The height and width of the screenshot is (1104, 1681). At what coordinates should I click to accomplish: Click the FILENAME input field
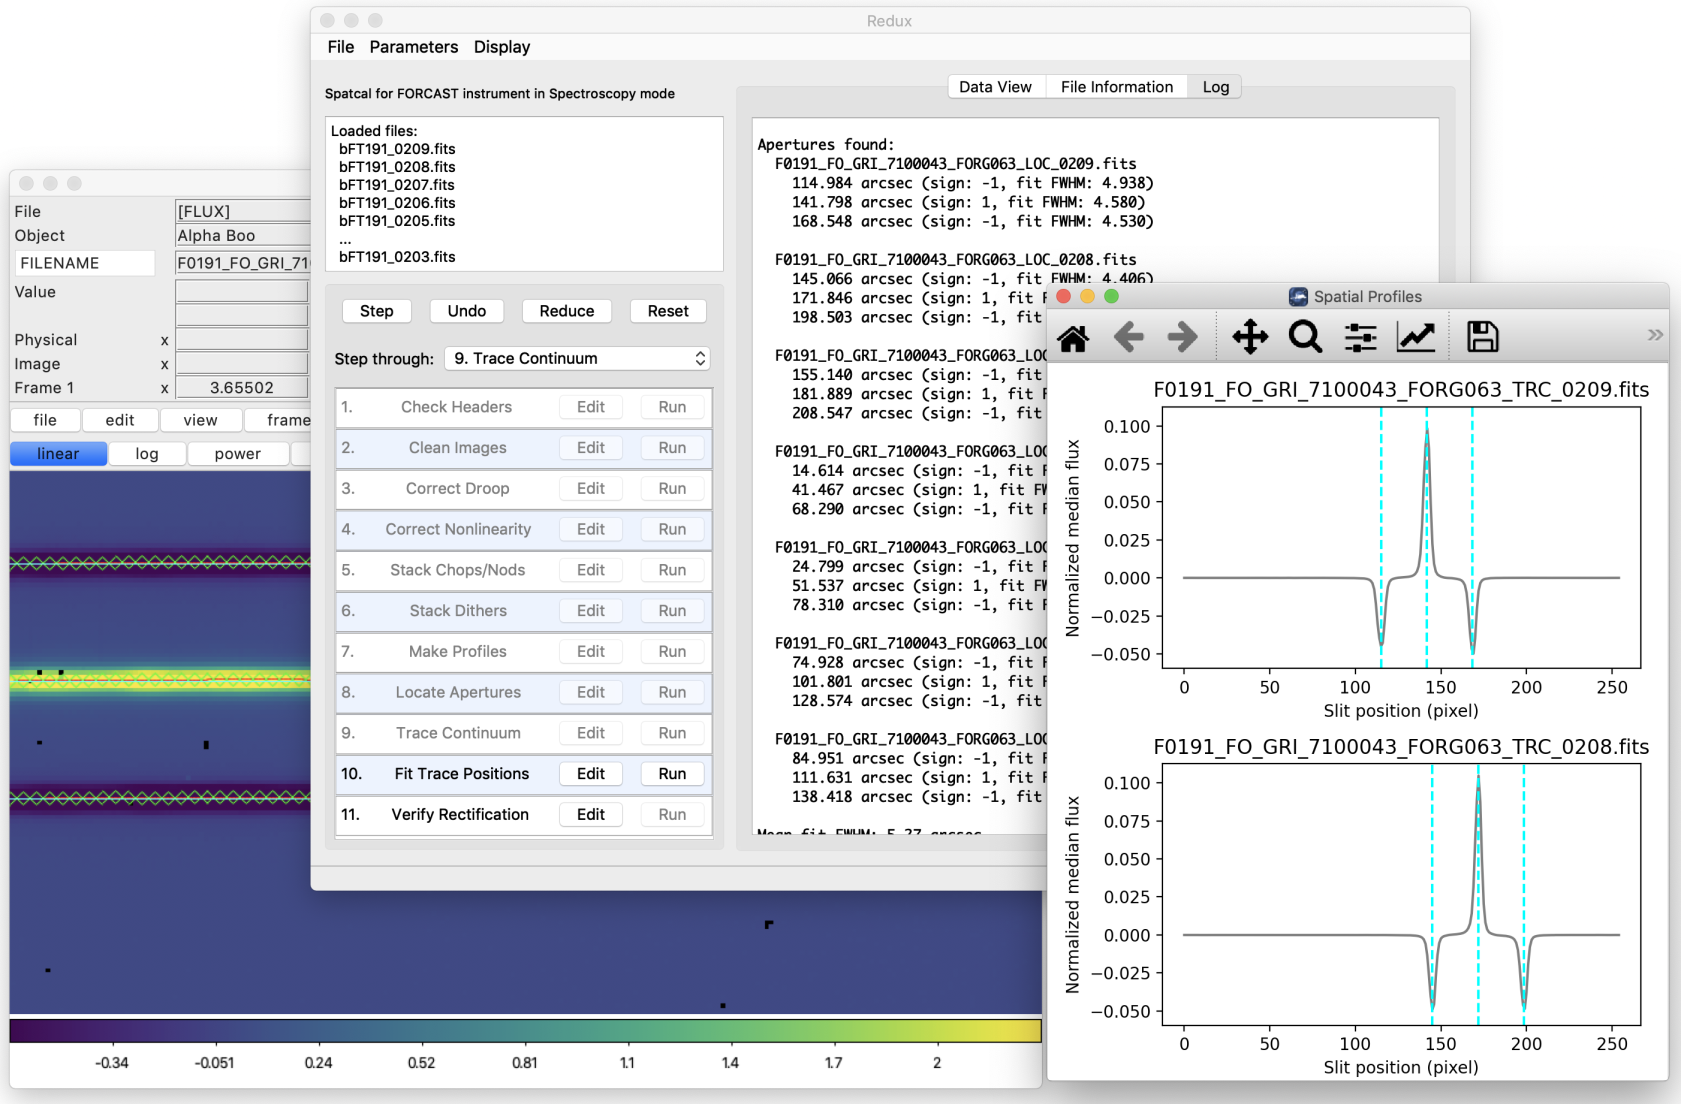[x=84, y=263]
